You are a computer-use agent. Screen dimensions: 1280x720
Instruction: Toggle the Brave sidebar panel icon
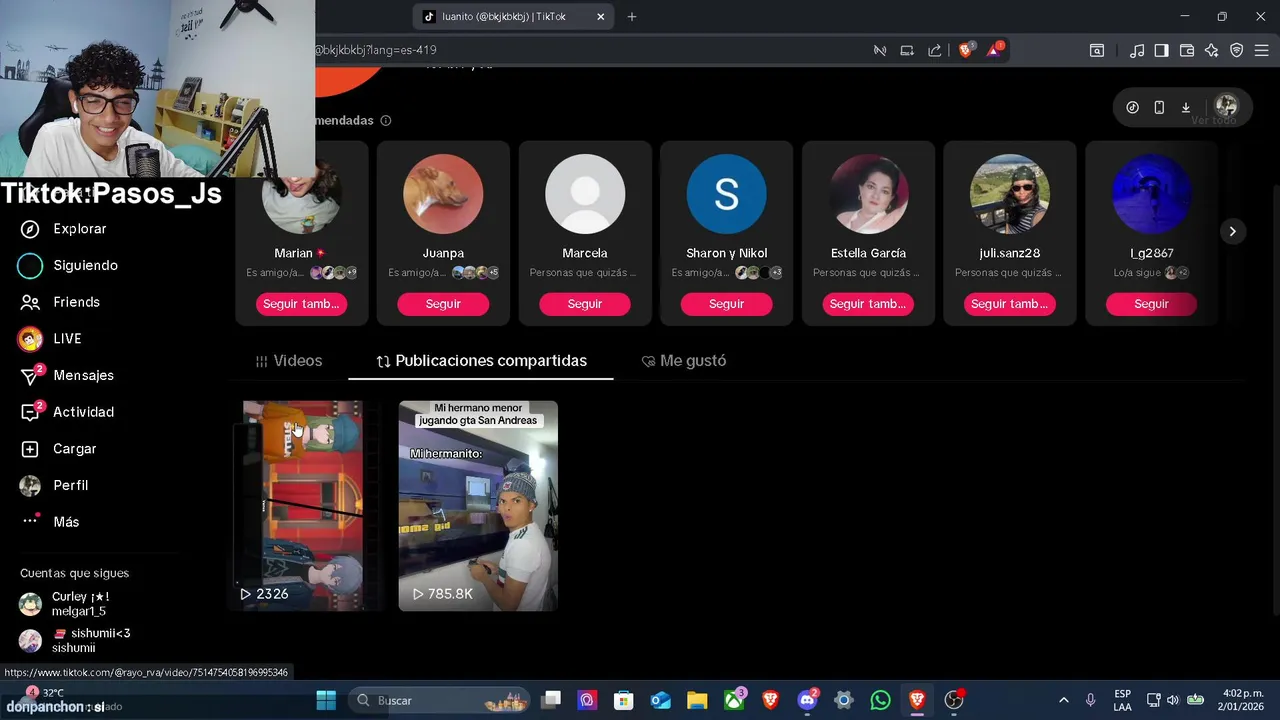[1161, 50]
